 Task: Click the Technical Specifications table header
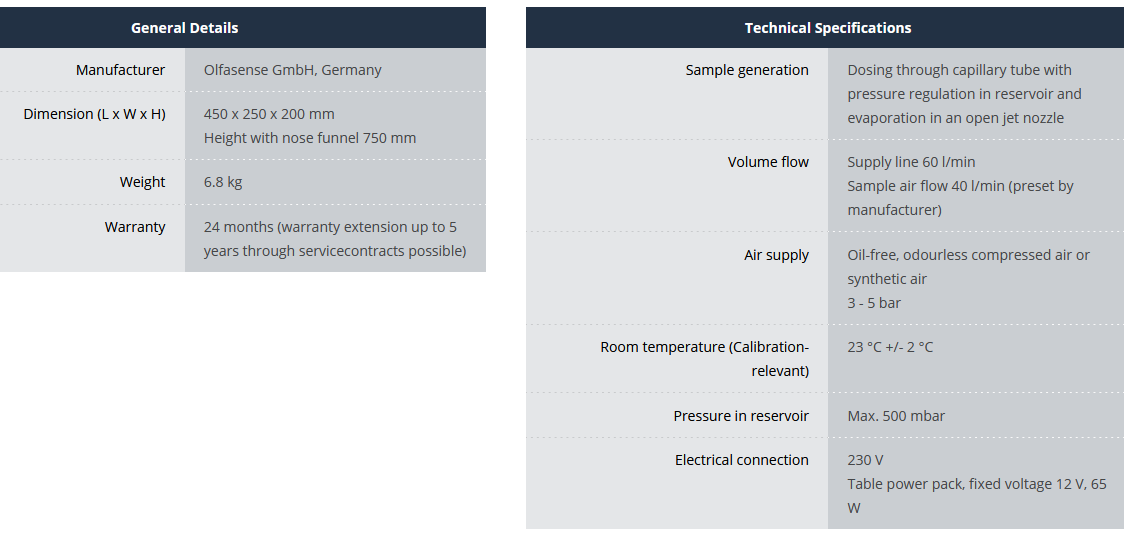828,28
